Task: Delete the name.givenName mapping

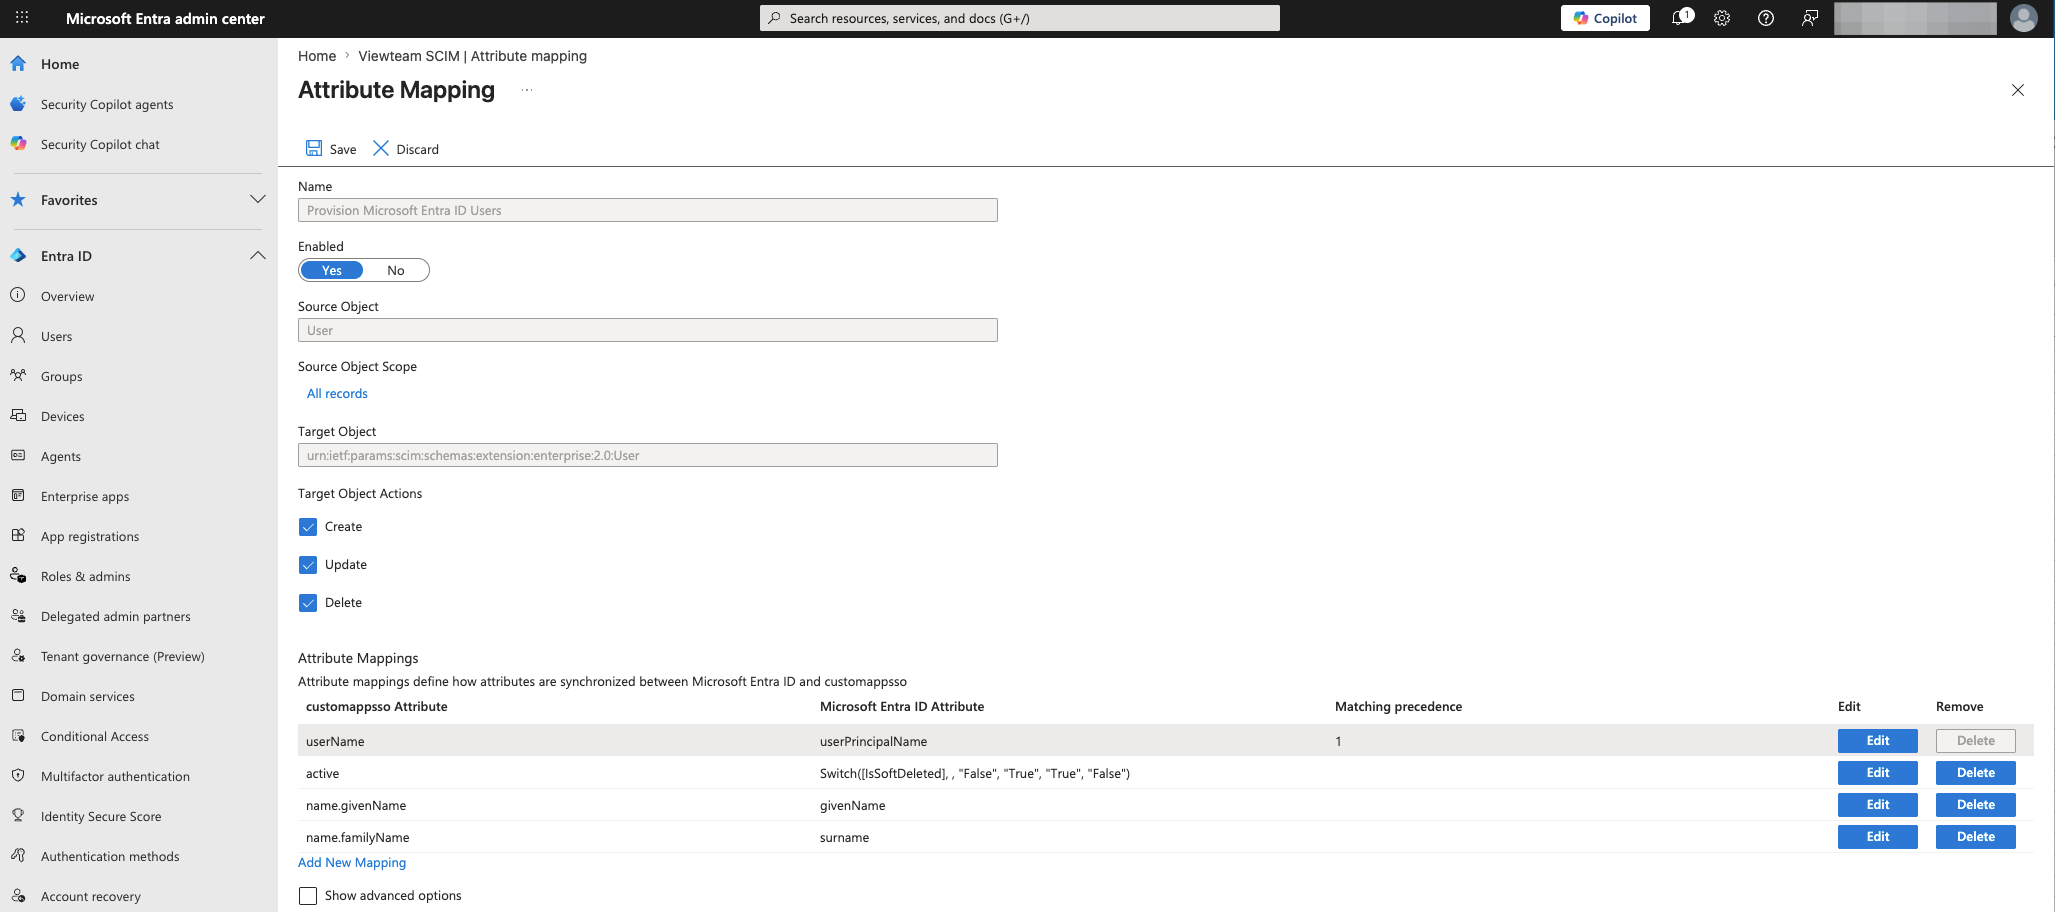Action: point(1975,805)
